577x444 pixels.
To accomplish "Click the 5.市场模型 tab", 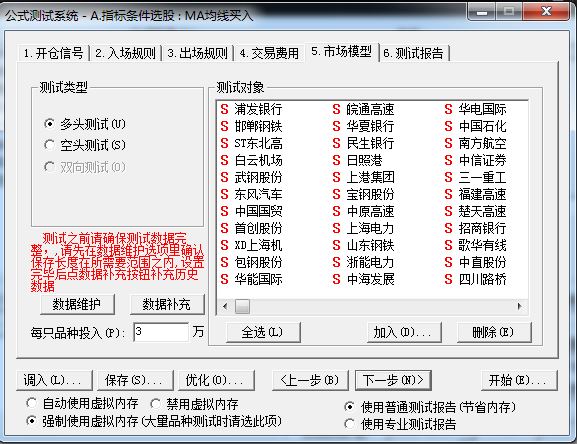I will click(341, 51).
